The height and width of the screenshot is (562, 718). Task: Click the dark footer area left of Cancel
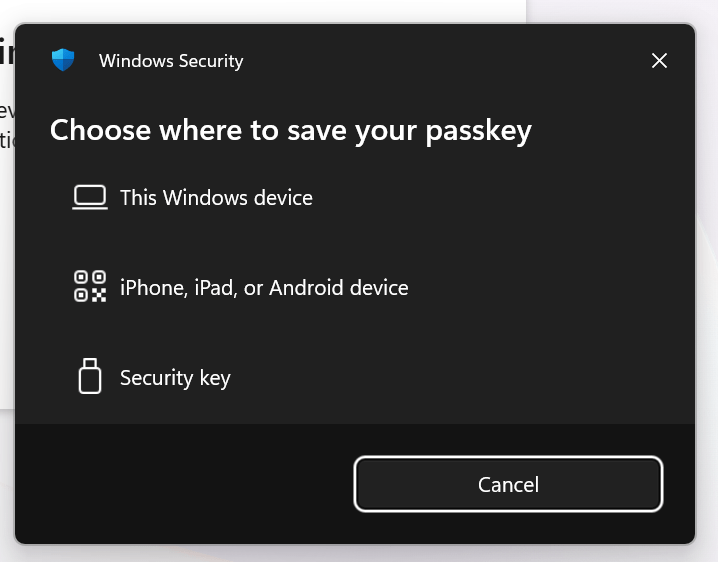click(180, 484)
